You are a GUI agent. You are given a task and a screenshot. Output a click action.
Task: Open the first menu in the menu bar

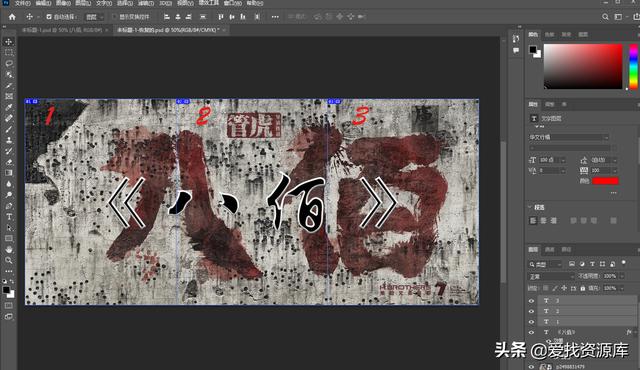23,3
